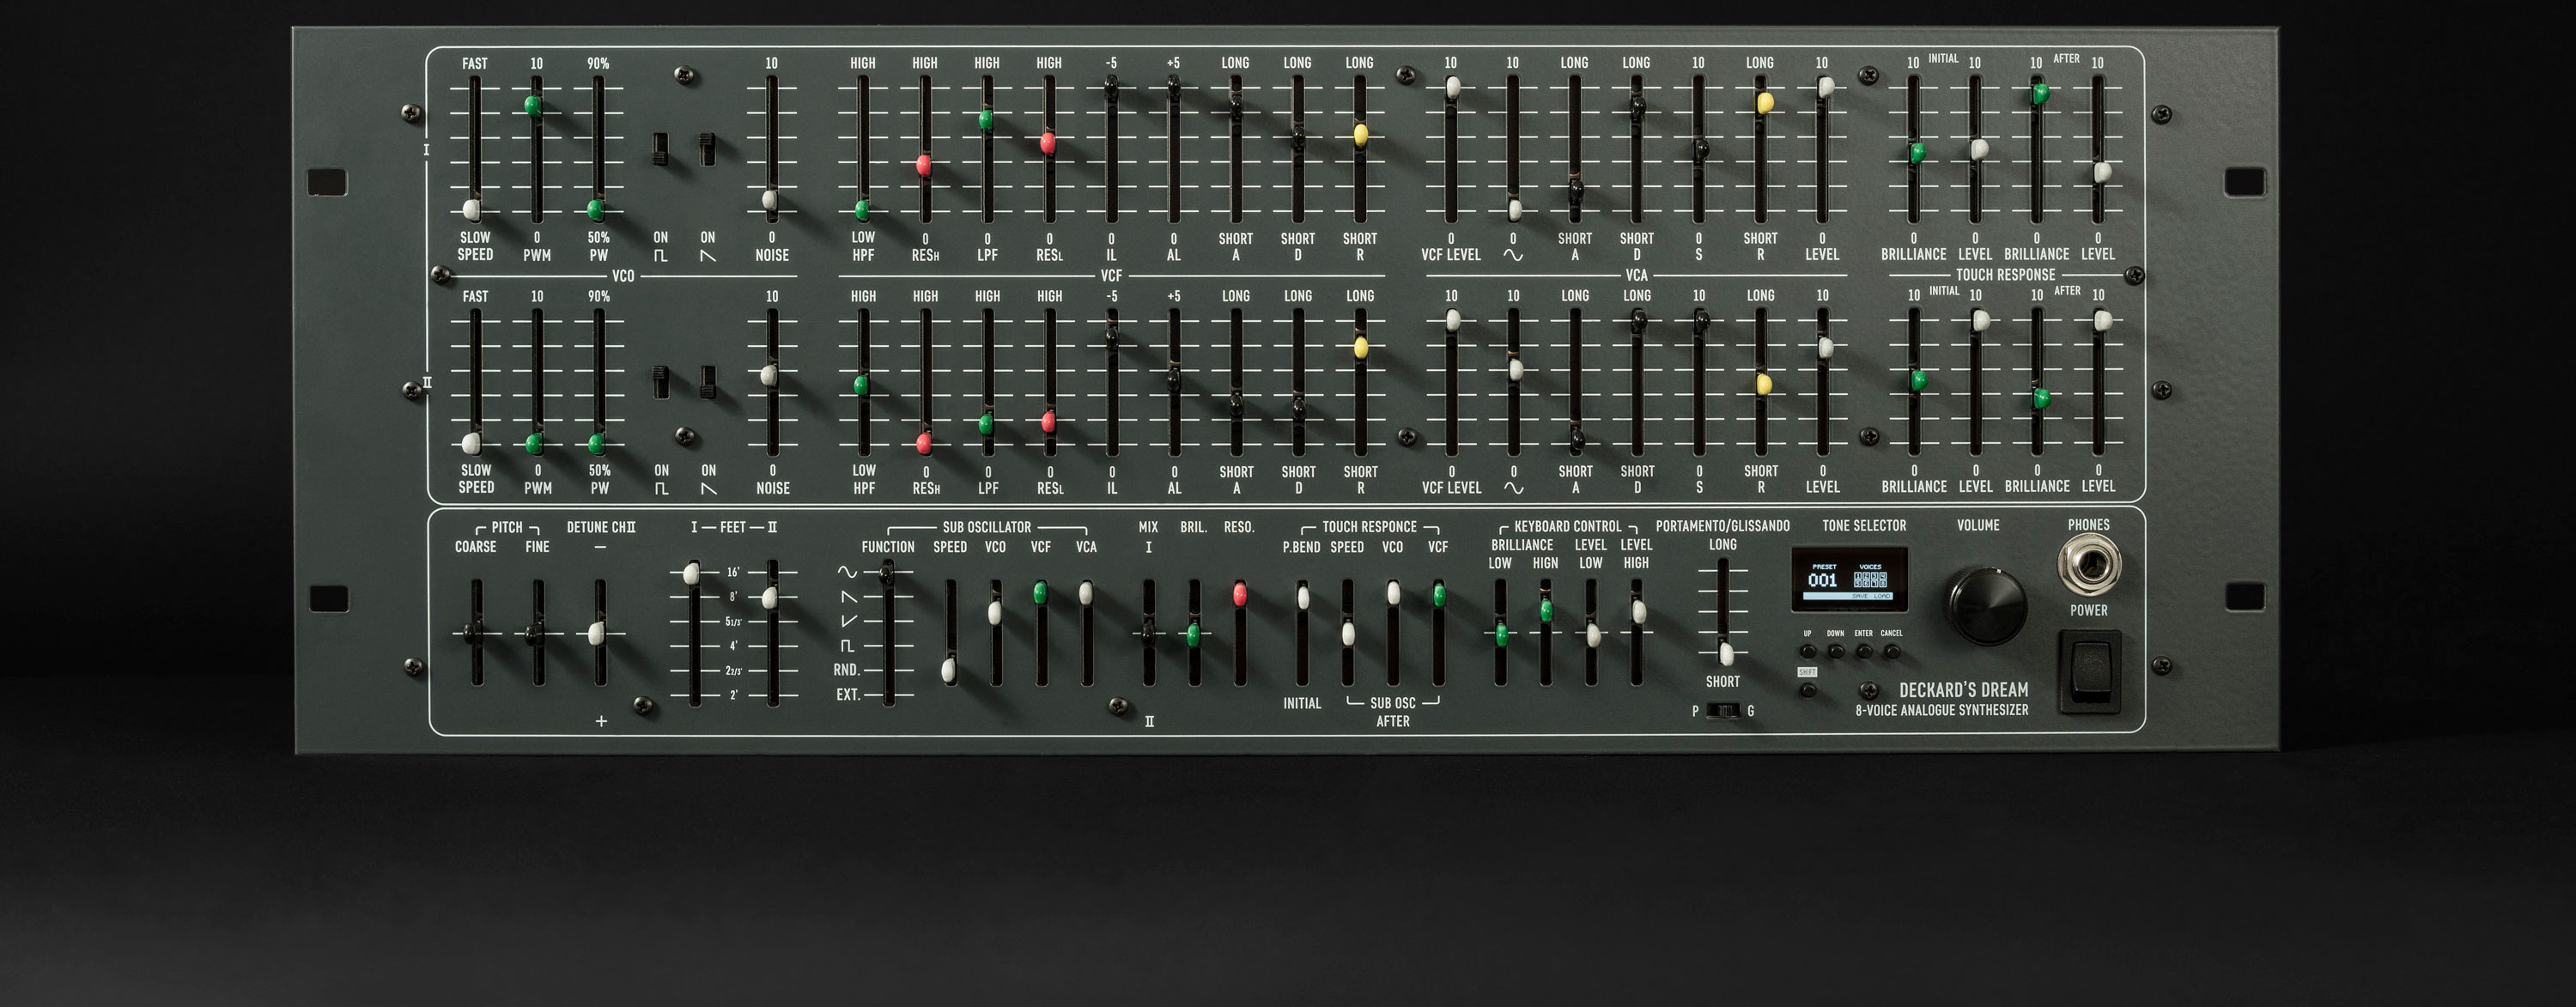Flip the row I VCO sawtooth ON switch
The height and width of the screenshot is (1007, 2576).
(708, 149)
